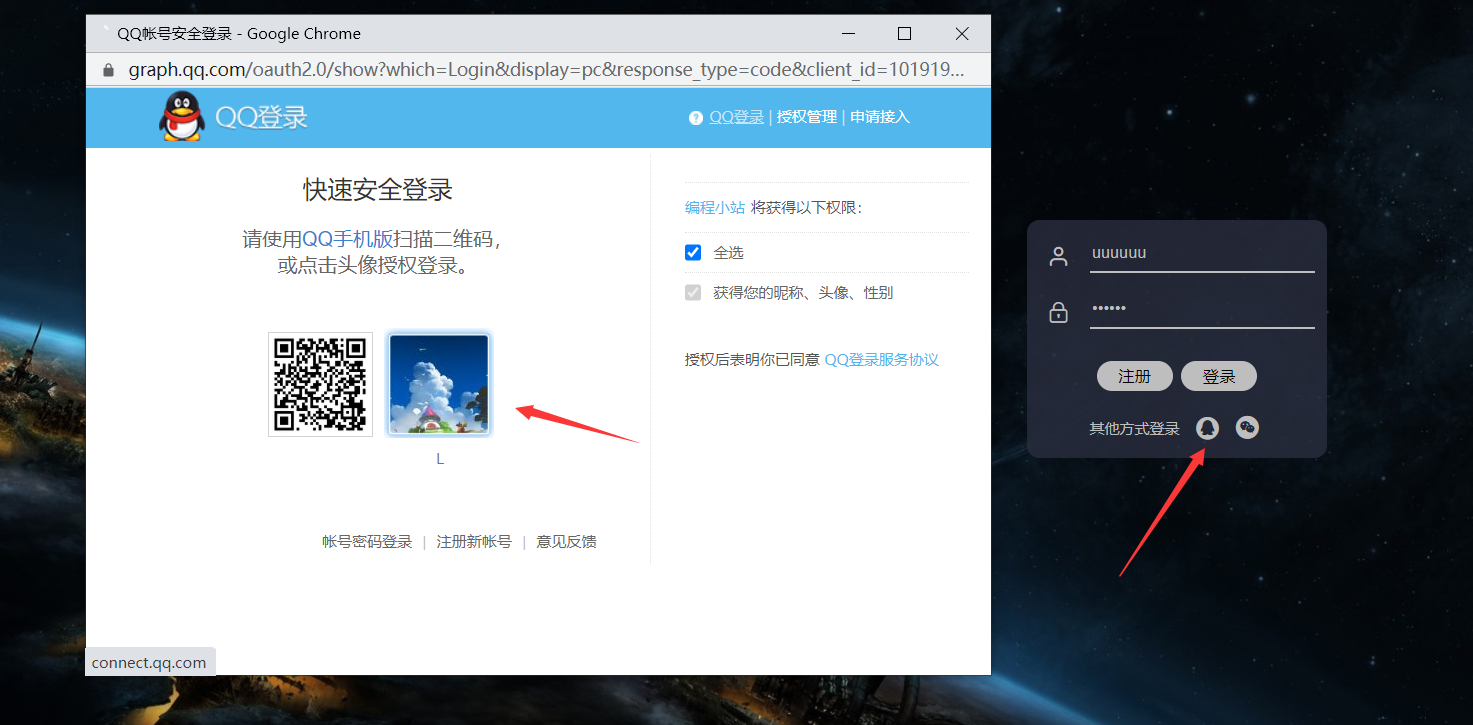This screenshot has height=725, width=1473.
Task: Open the QQ登录服务协议 link
Action: [x=882, y=360]
